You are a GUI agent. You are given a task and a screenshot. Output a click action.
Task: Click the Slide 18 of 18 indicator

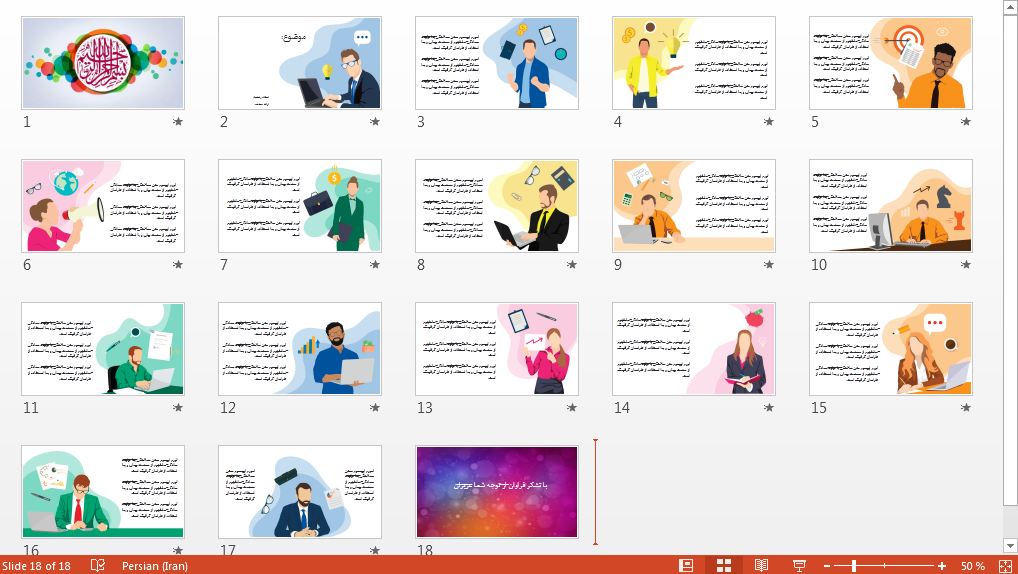37,566
